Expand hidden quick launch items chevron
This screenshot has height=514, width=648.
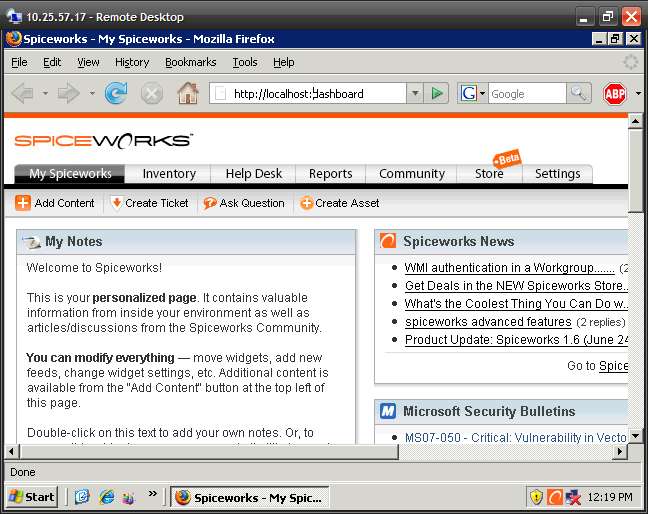point(152,493)
